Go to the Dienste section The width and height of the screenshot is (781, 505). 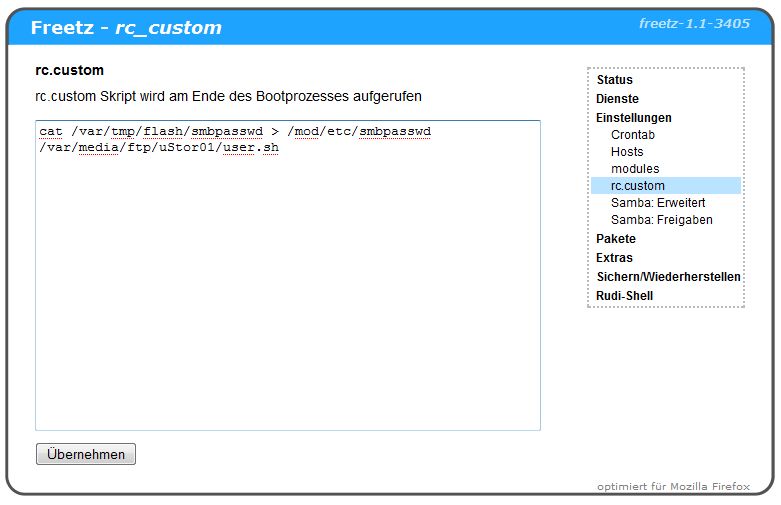click(x=617, y=99)
